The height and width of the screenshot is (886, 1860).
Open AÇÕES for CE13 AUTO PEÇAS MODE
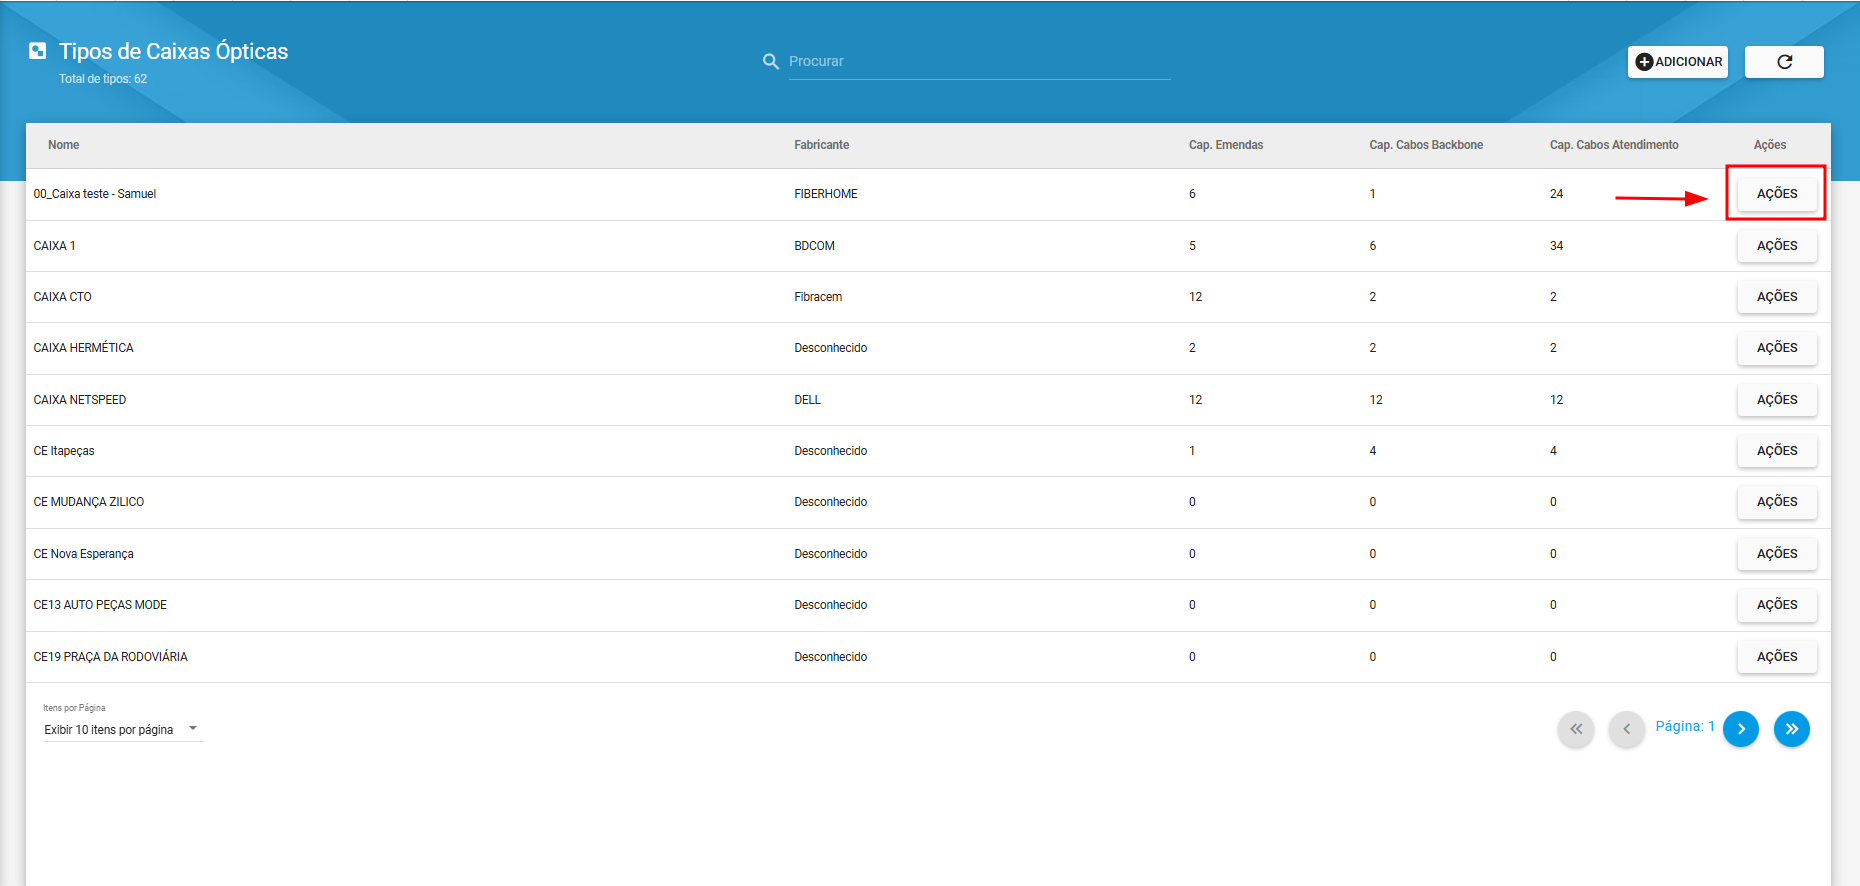pos(1777,605)
